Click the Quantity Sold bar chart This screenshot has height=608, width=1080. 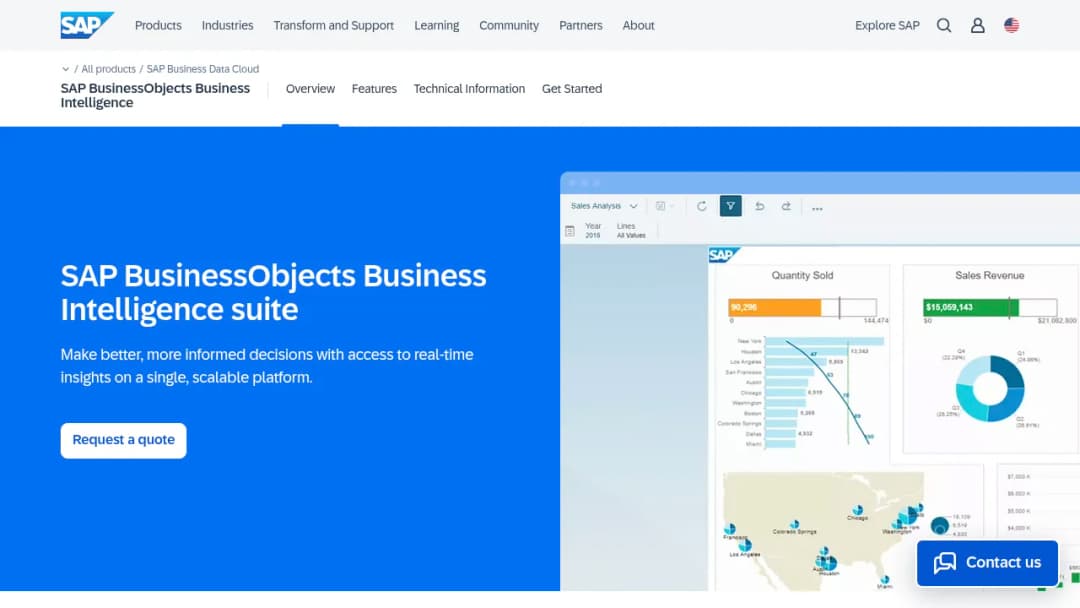[x=802, y=392]
